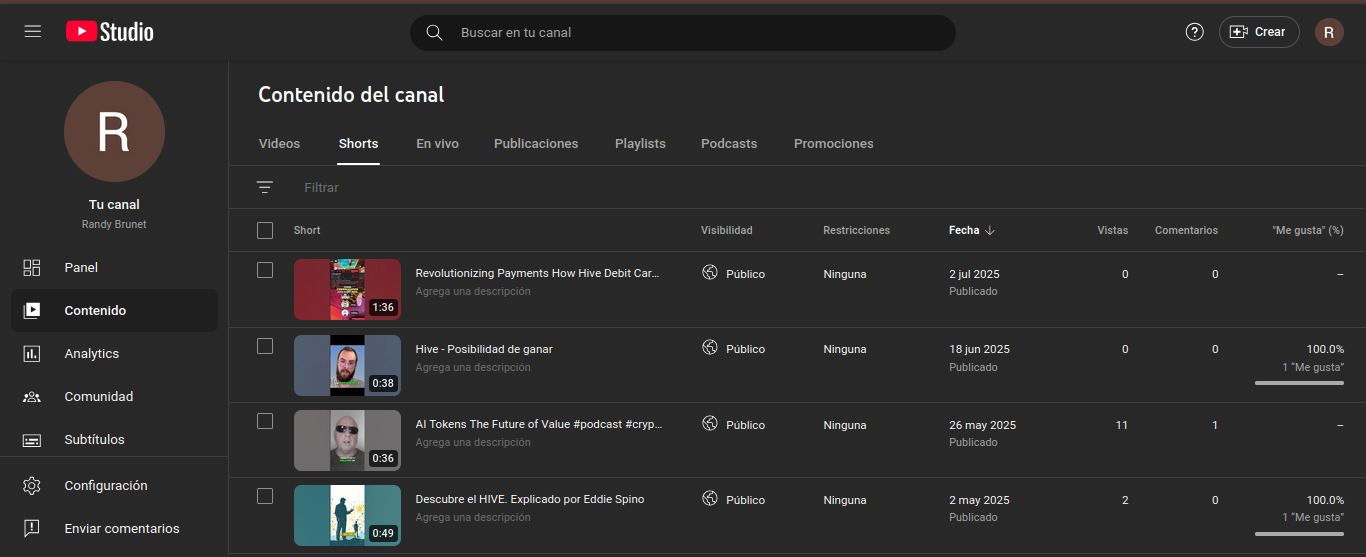Viewport: 1366px width, 557px height.
Task: Click the Panel dashboard icon
Action: point(32,268)
